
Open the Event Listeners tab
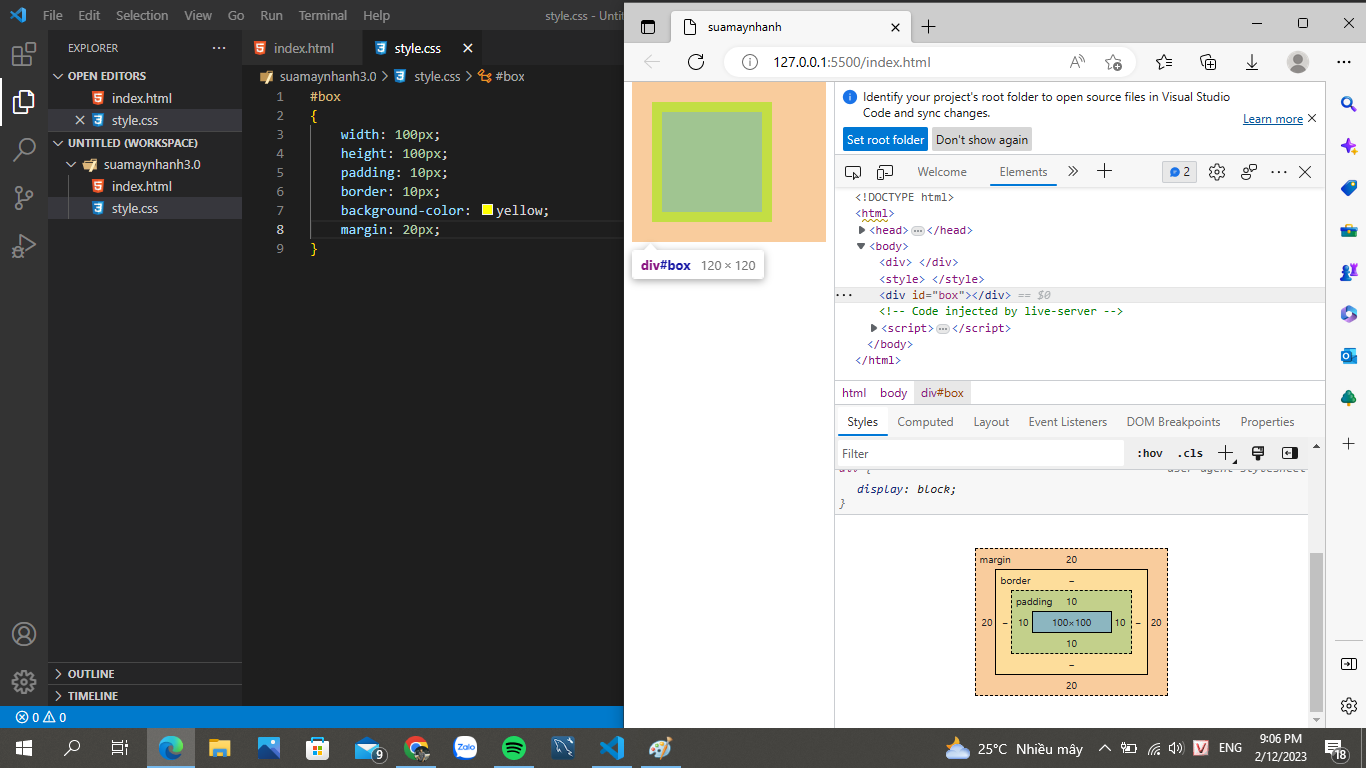click(x=1067, y=422)
